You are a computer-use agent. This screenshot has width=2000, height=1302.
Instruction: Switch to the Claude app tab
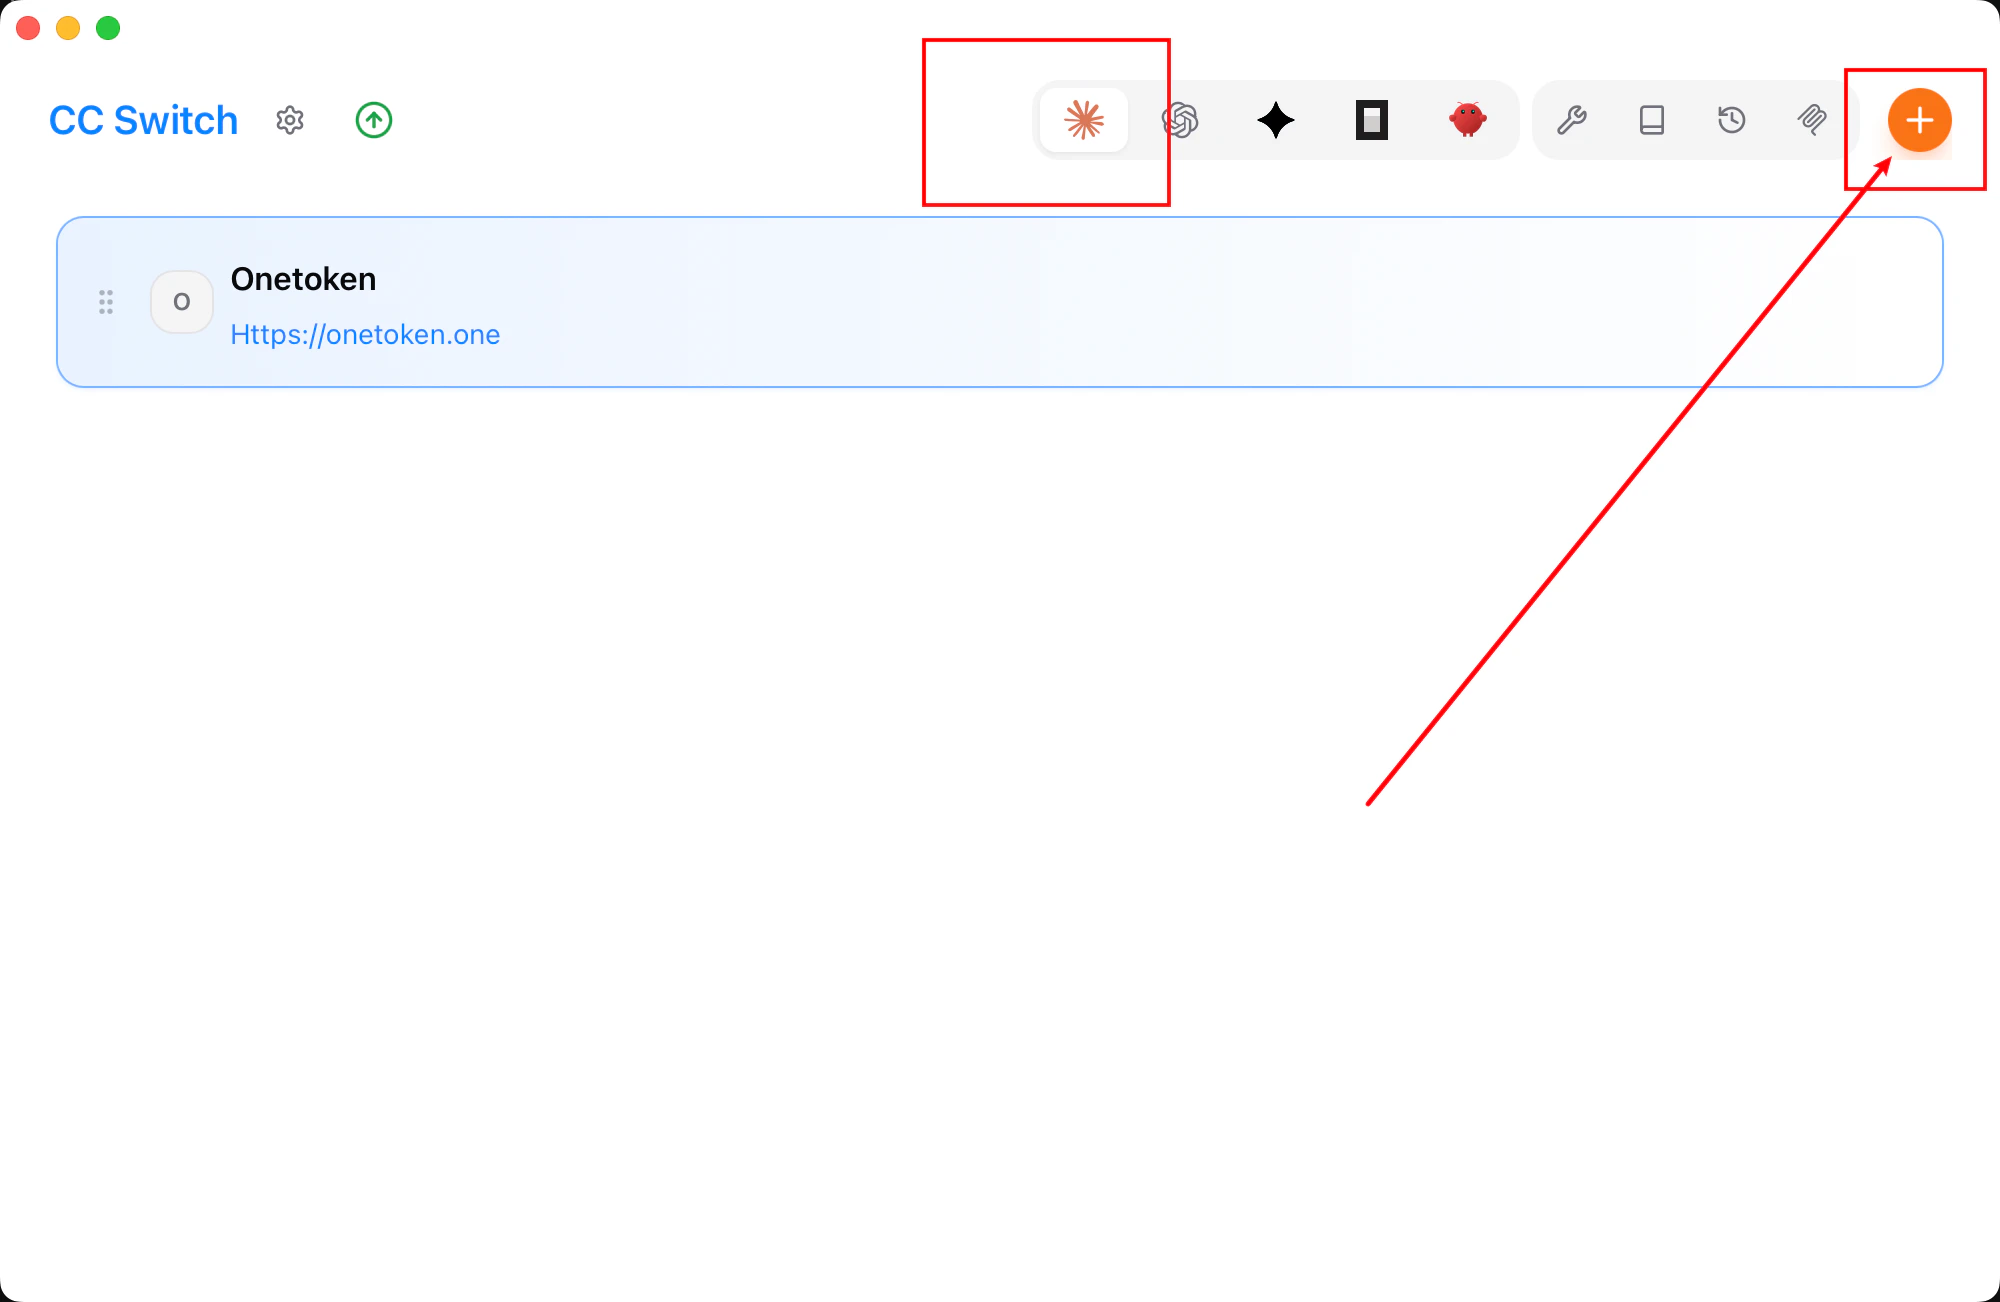point(1084,120)
